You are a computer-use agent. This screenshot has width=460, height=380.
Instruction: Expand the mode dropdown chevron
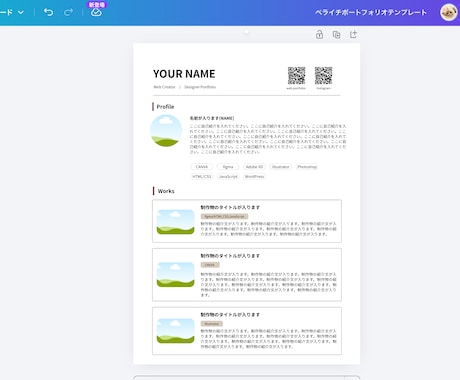21,12
